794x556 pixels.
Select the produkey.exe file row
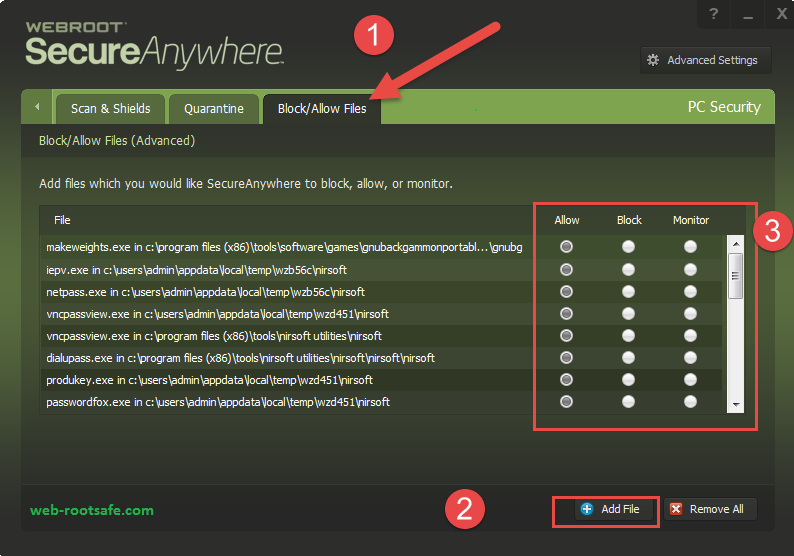point(381,380)
